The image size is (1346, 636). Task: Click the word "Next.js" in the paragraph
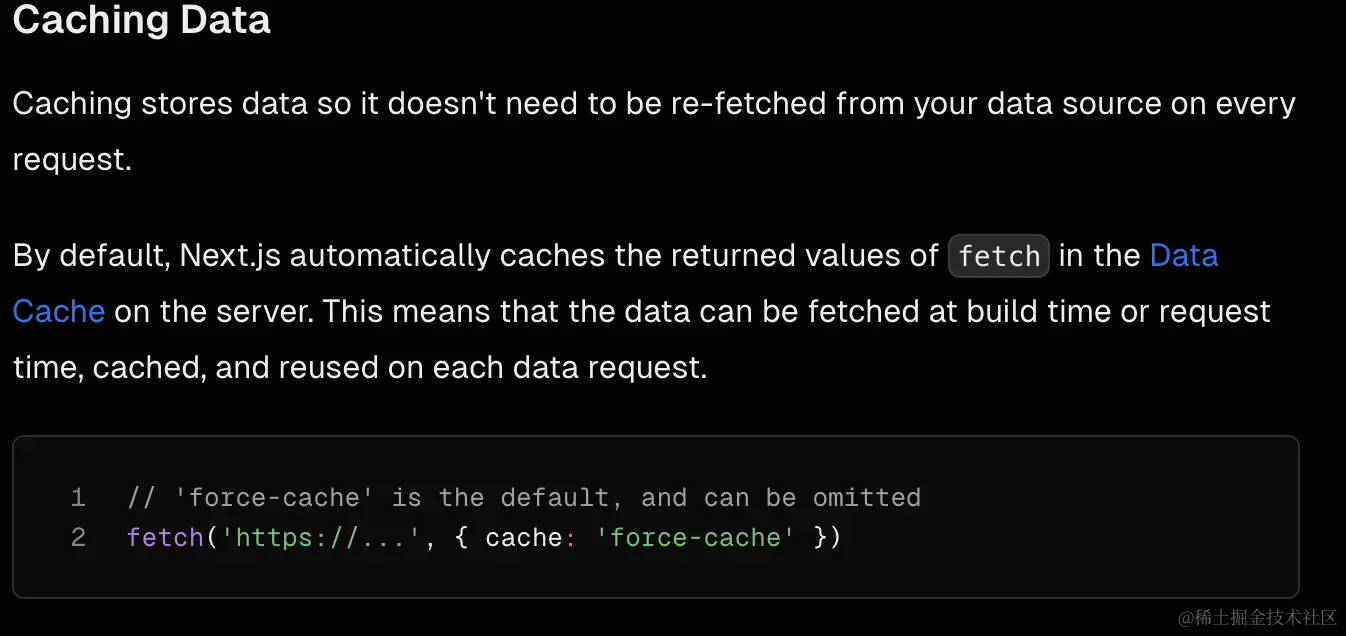[x=230, y=256]
